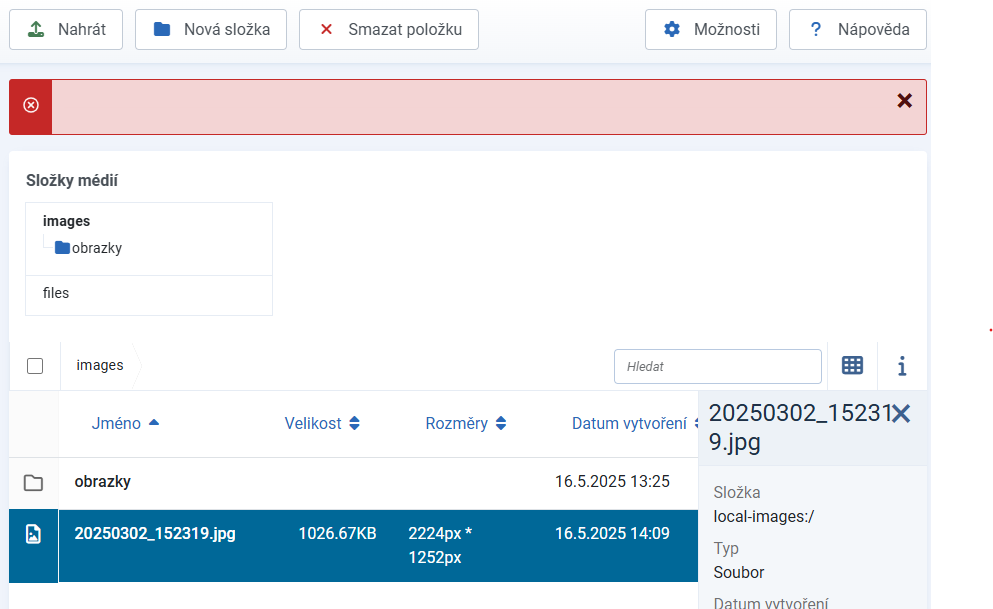The width and height of the screenshot is (993, 609).
Task: Dismiss the red error alert
Action: click(x=904, y=101)
